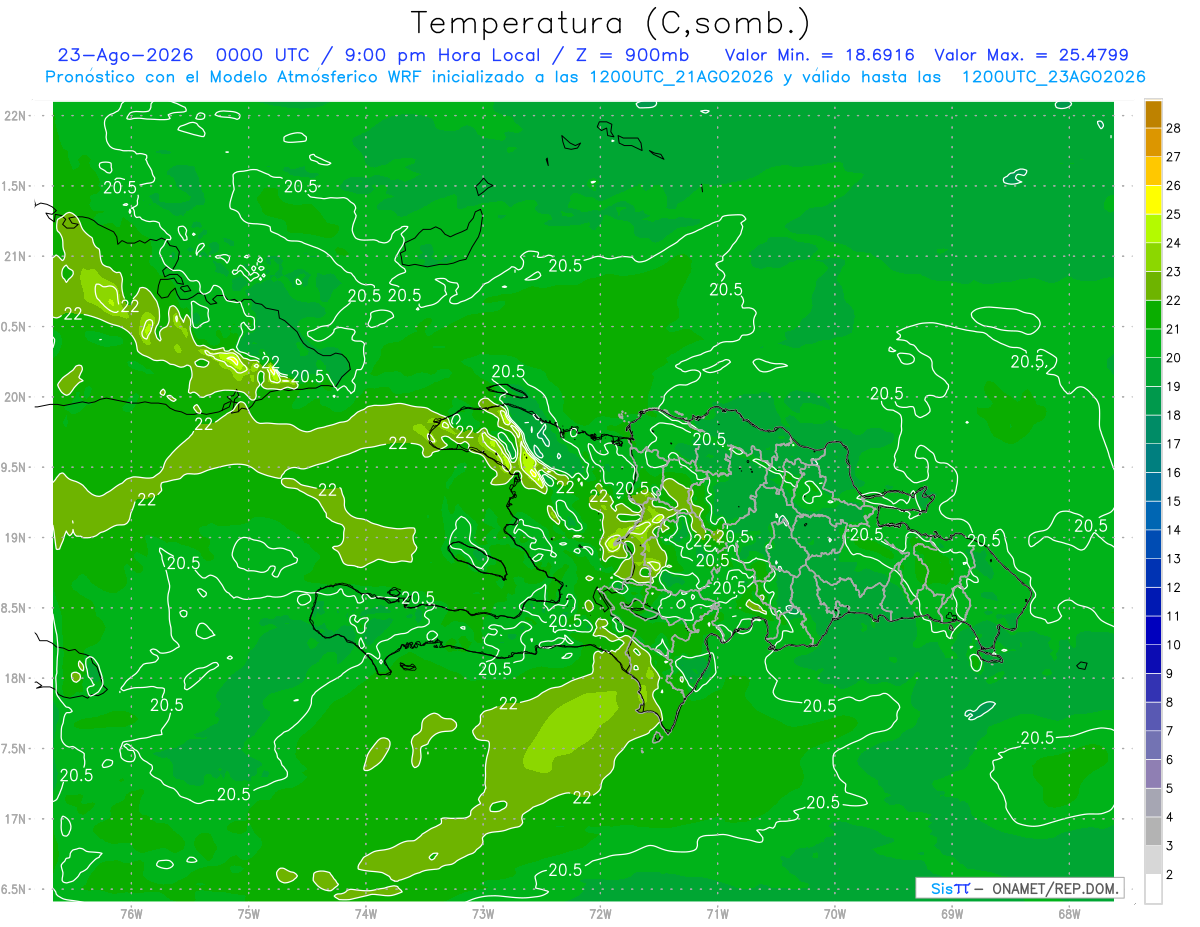Viewport: 1200px width, 927px height.
Task: Click the "70W" longitude axis label
Action: tap(835, 914)
